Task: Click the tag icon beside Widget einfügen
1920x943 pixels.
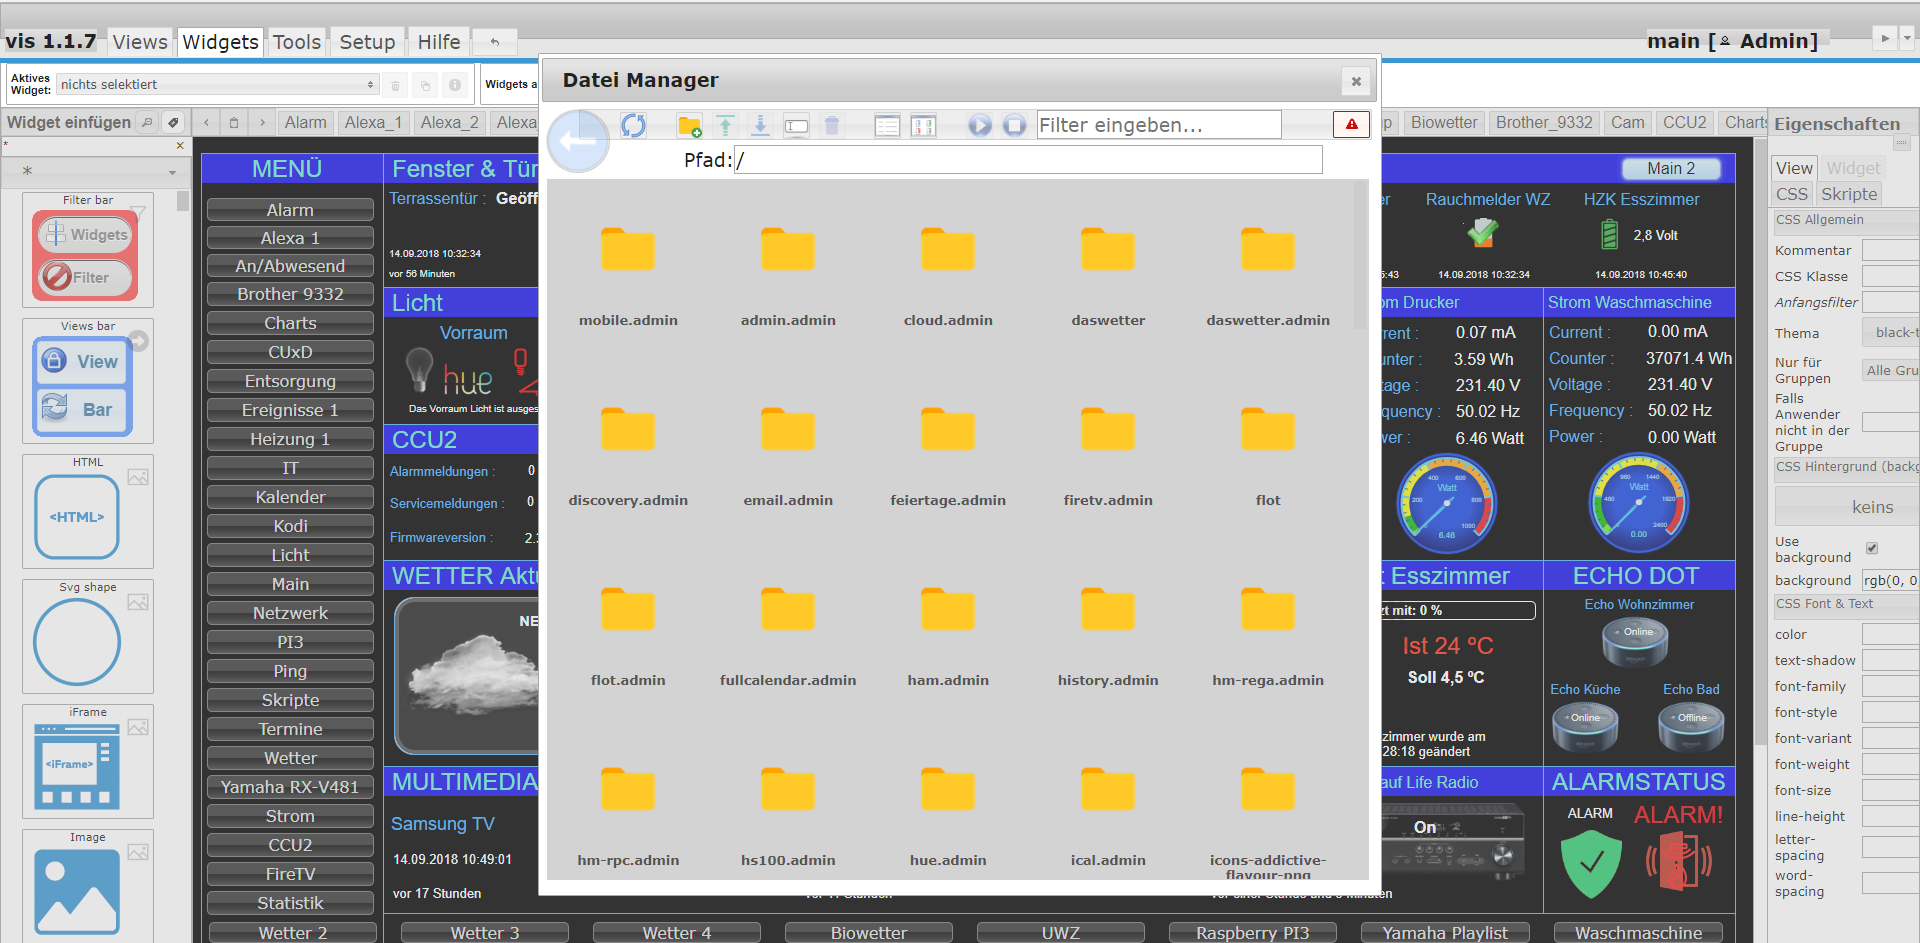Action: [173, 122]
